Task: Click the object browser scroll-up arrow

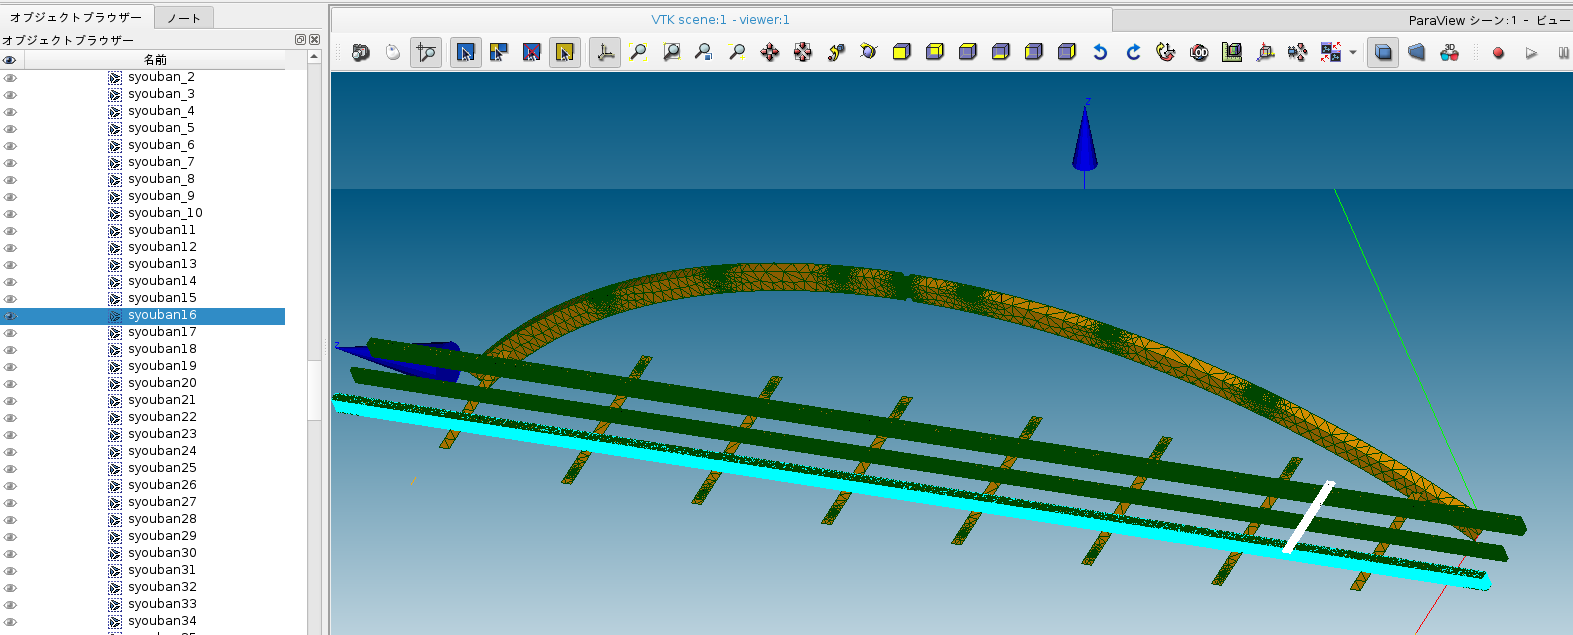Action: pyautogui.click(x=314, y=57)
